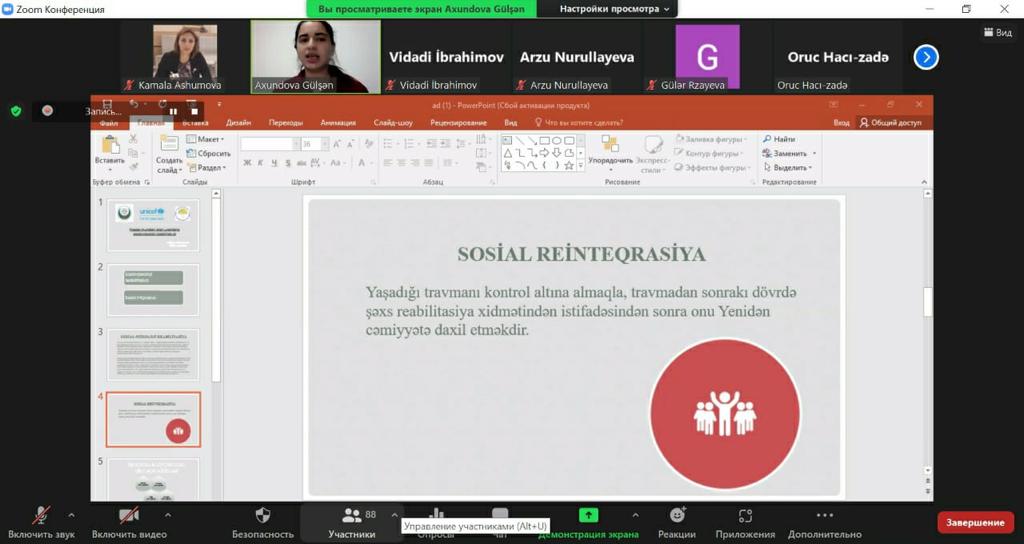The width and height of the screenshot is (1024, 544).
Task: Open the Упорядочить arrange menu
Action: tap(610, 152)
